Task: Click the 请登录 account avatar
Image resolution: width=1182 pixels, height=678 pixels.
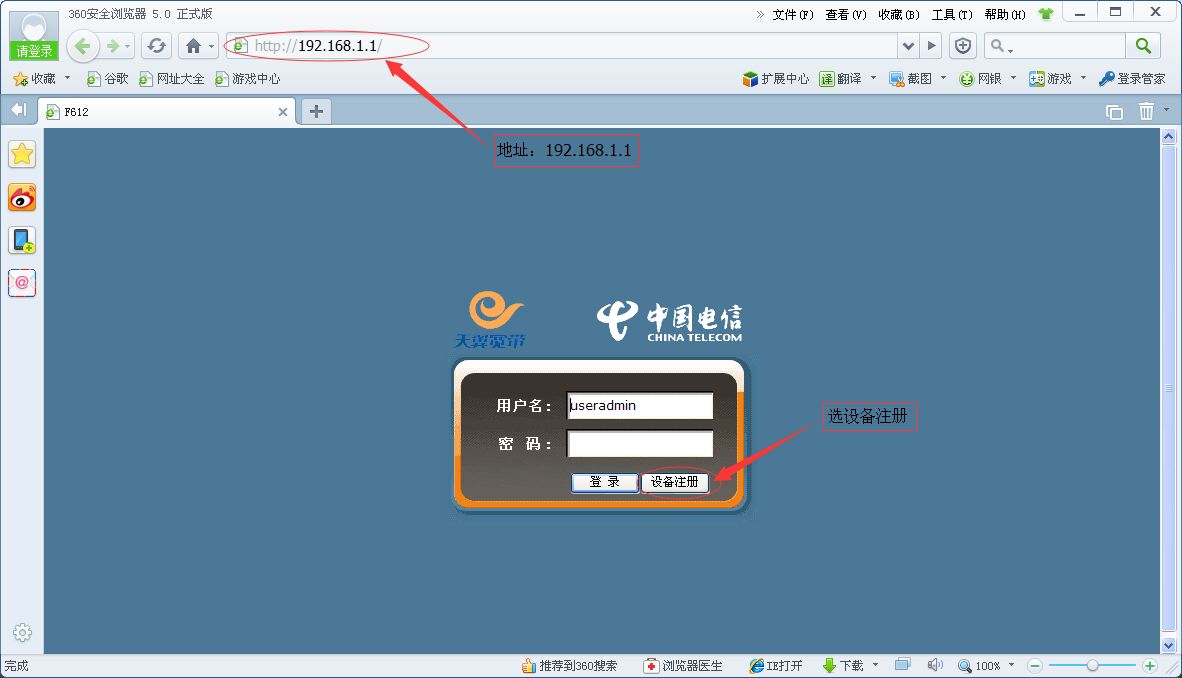Action: click(34, 35)
